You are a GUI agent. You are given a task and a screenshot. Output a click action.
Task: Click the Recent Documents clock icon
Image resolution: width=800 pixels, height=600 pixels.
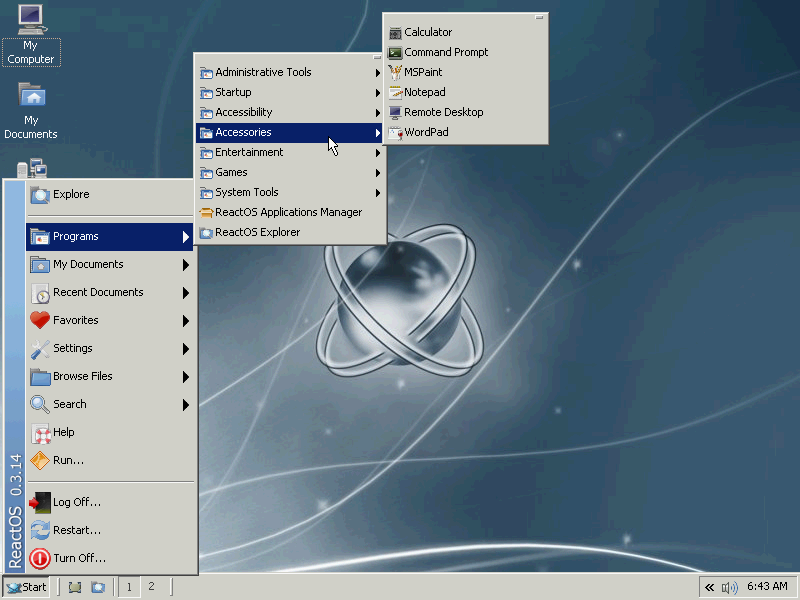40,293
